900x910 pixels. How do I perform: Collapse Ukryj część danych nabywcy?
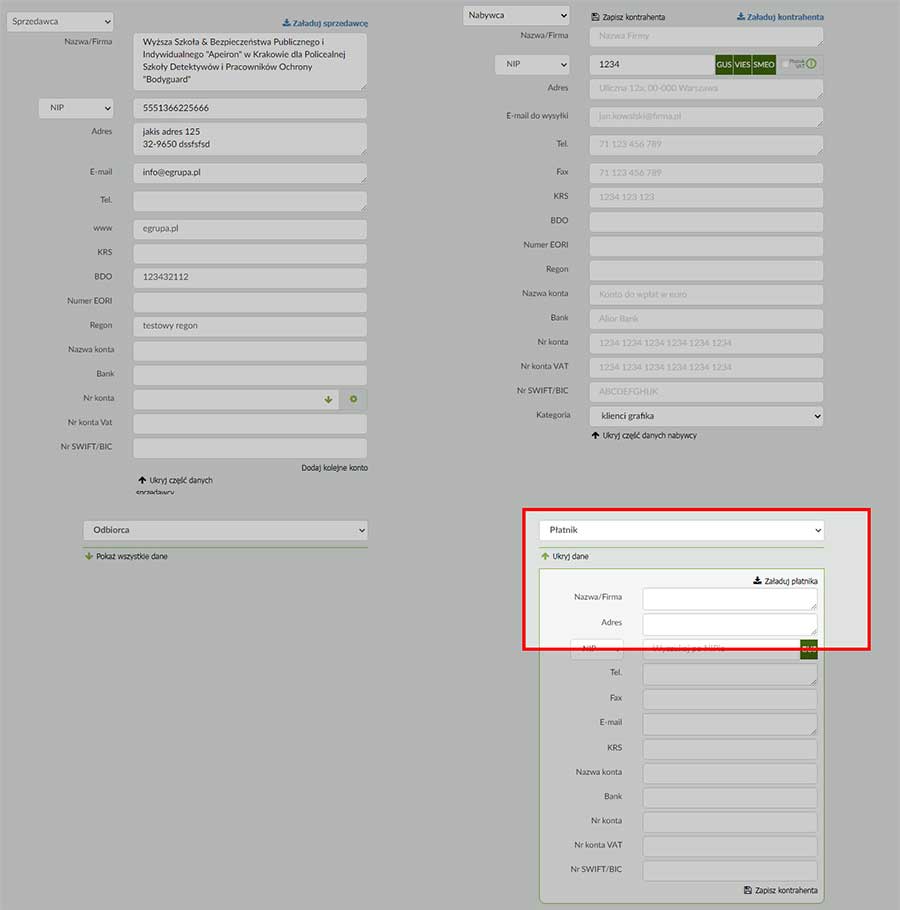[643, 435]
